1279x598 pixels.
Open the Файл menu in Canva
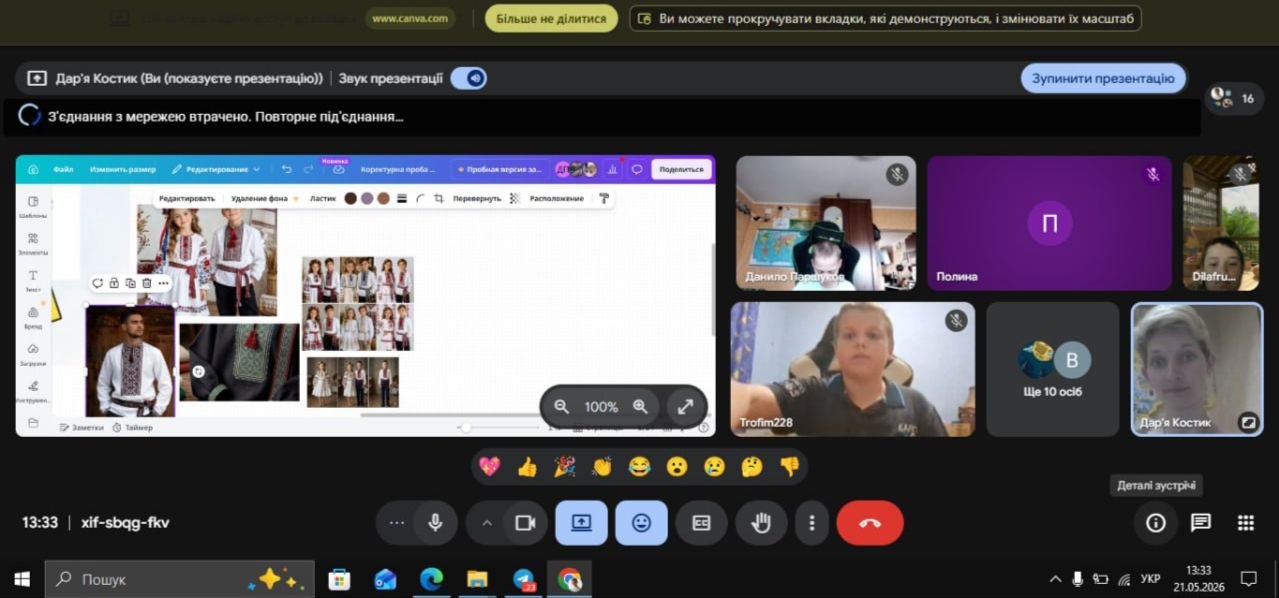(x=63, y=169)
